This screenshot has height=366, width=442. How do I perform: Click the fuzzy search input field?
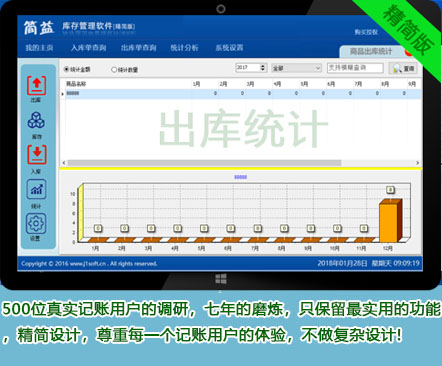coord(355,68)
